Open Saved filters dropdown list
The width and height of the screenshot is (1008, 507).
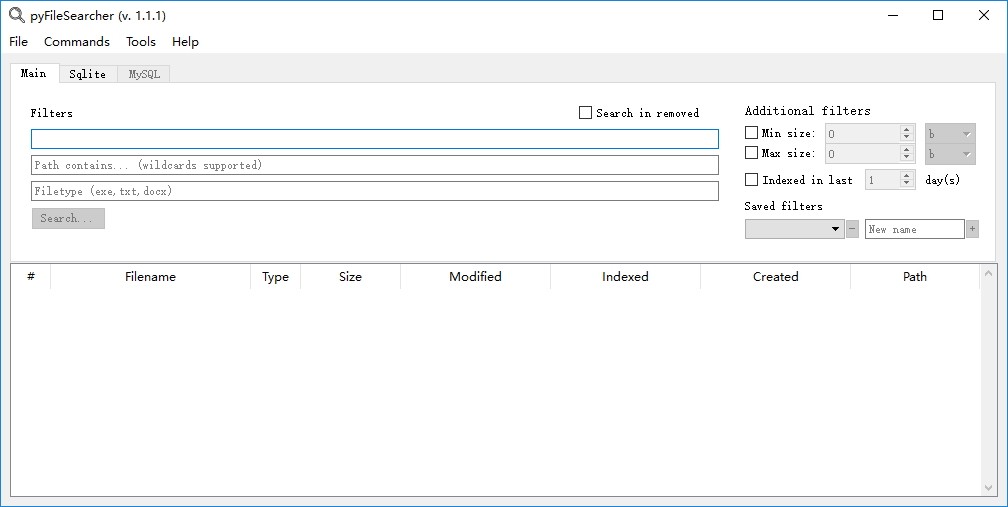point(795,229)
